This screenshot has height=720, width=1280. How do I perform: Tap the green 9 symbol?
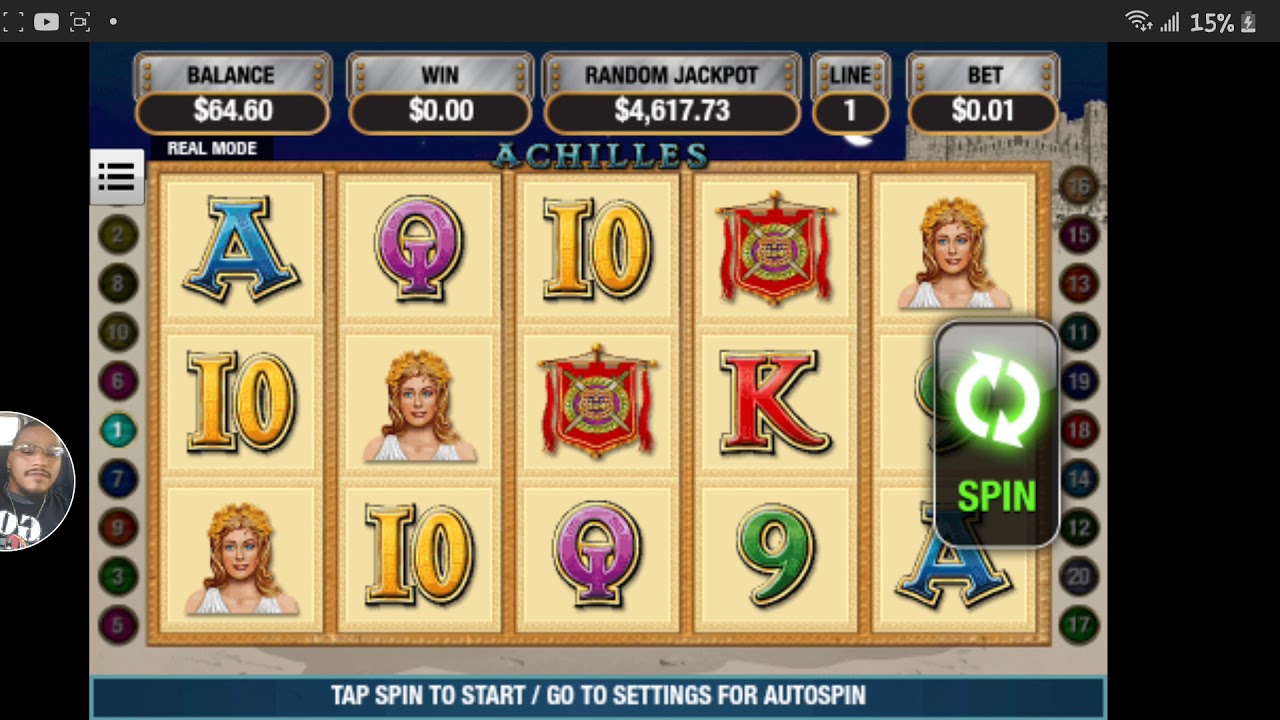(x=777, y=553)
